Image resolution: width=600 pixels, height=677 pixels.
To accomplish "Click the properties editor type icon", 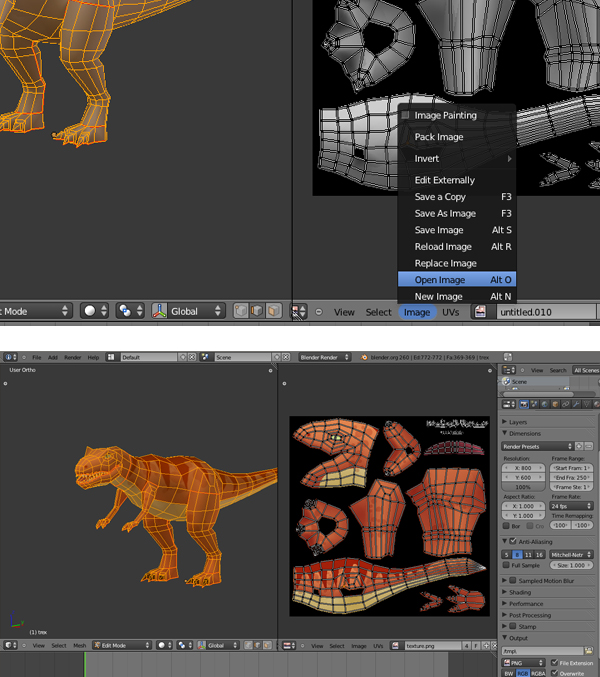I will [508, 405].
